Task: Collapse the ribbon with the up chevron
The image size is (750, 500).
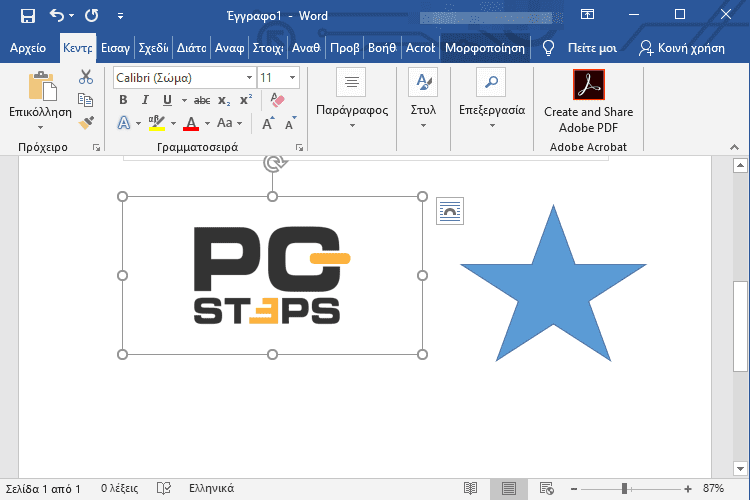Action: click(734, 147)
